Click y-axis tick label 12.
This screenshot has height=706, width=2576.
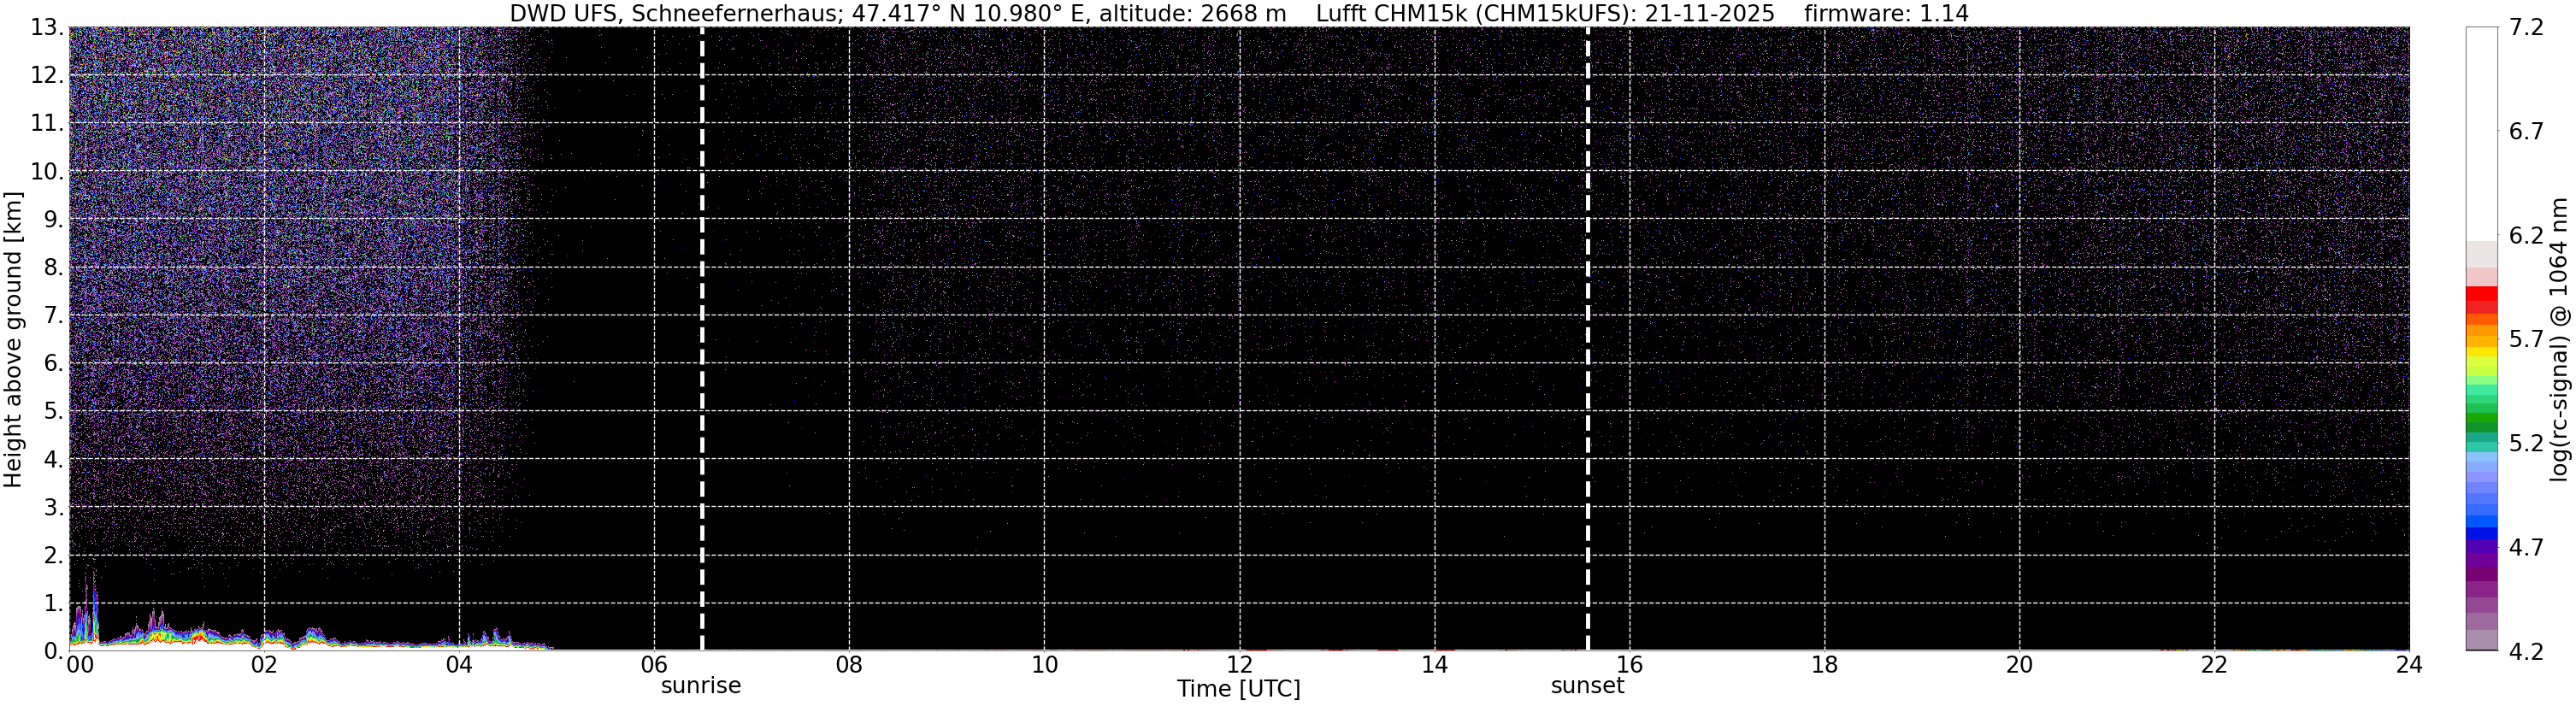coord(47,76)
